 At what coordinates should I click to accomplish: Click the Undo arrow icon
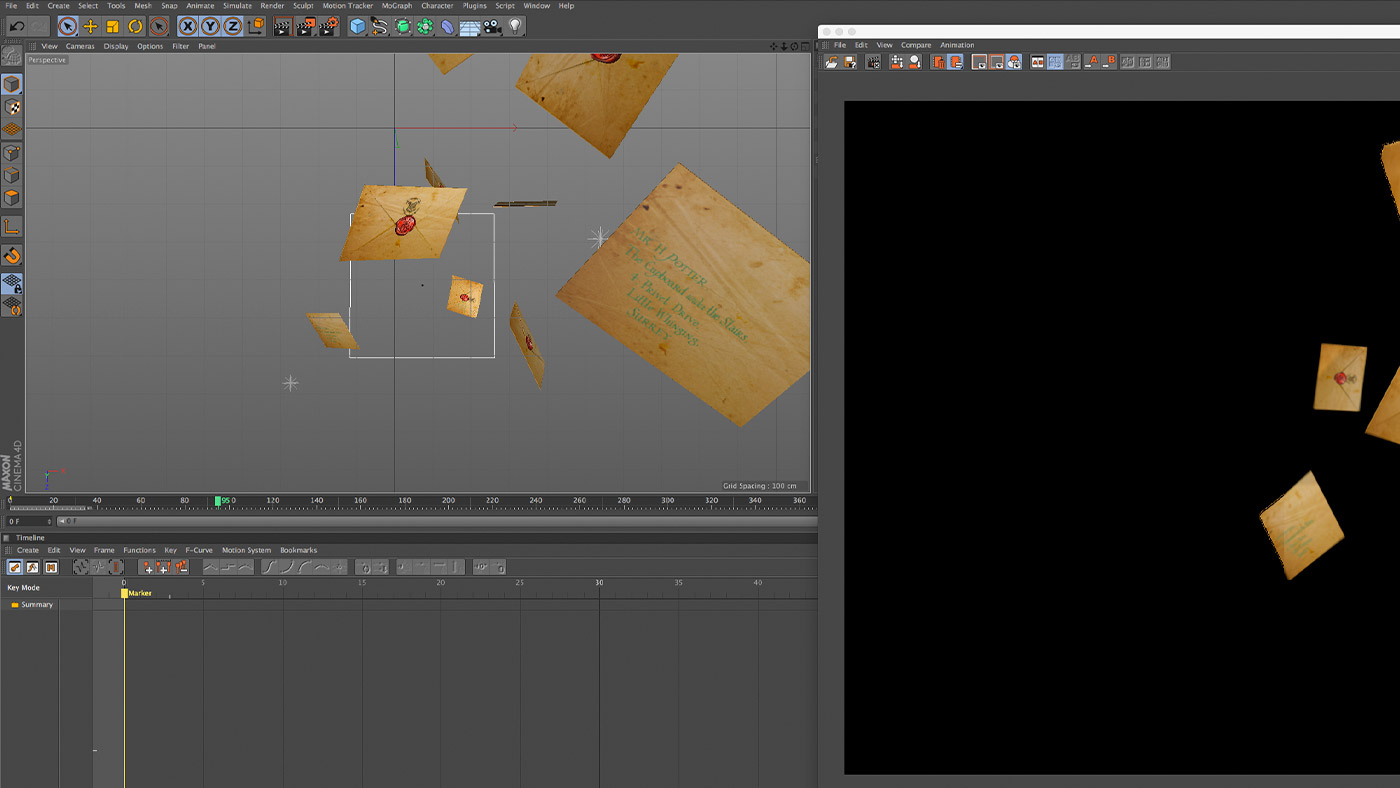[17, 26]
